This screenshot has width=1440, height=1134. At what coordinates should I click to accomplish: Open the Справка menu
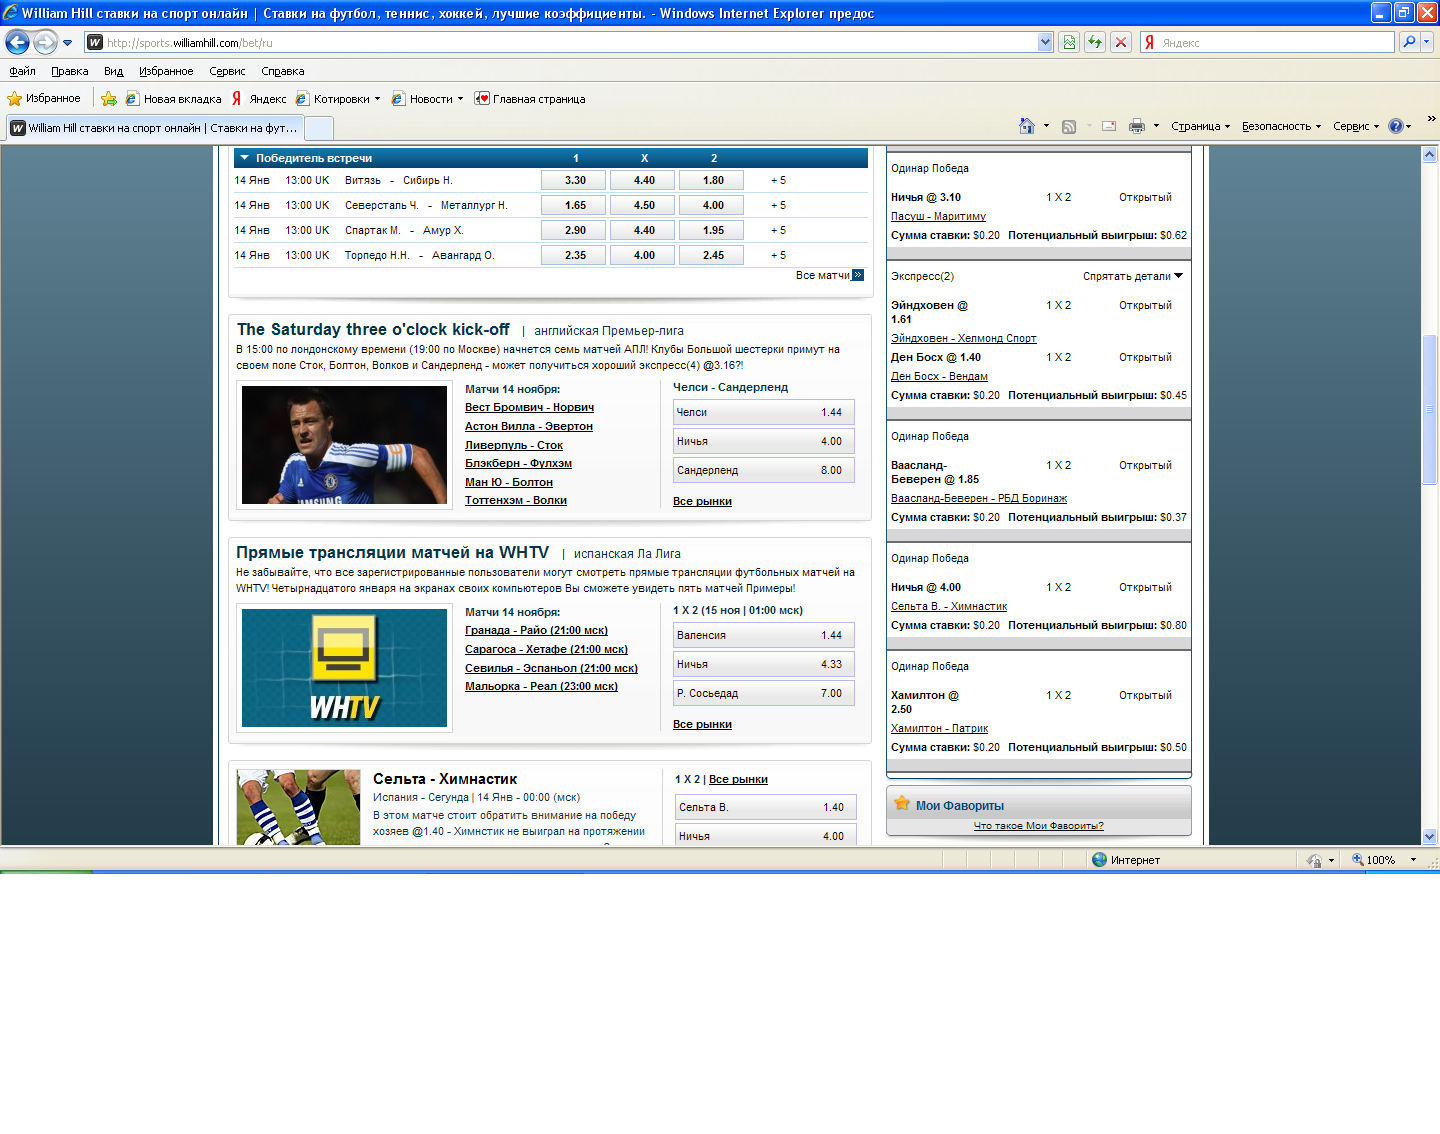(x=282, y=71)
